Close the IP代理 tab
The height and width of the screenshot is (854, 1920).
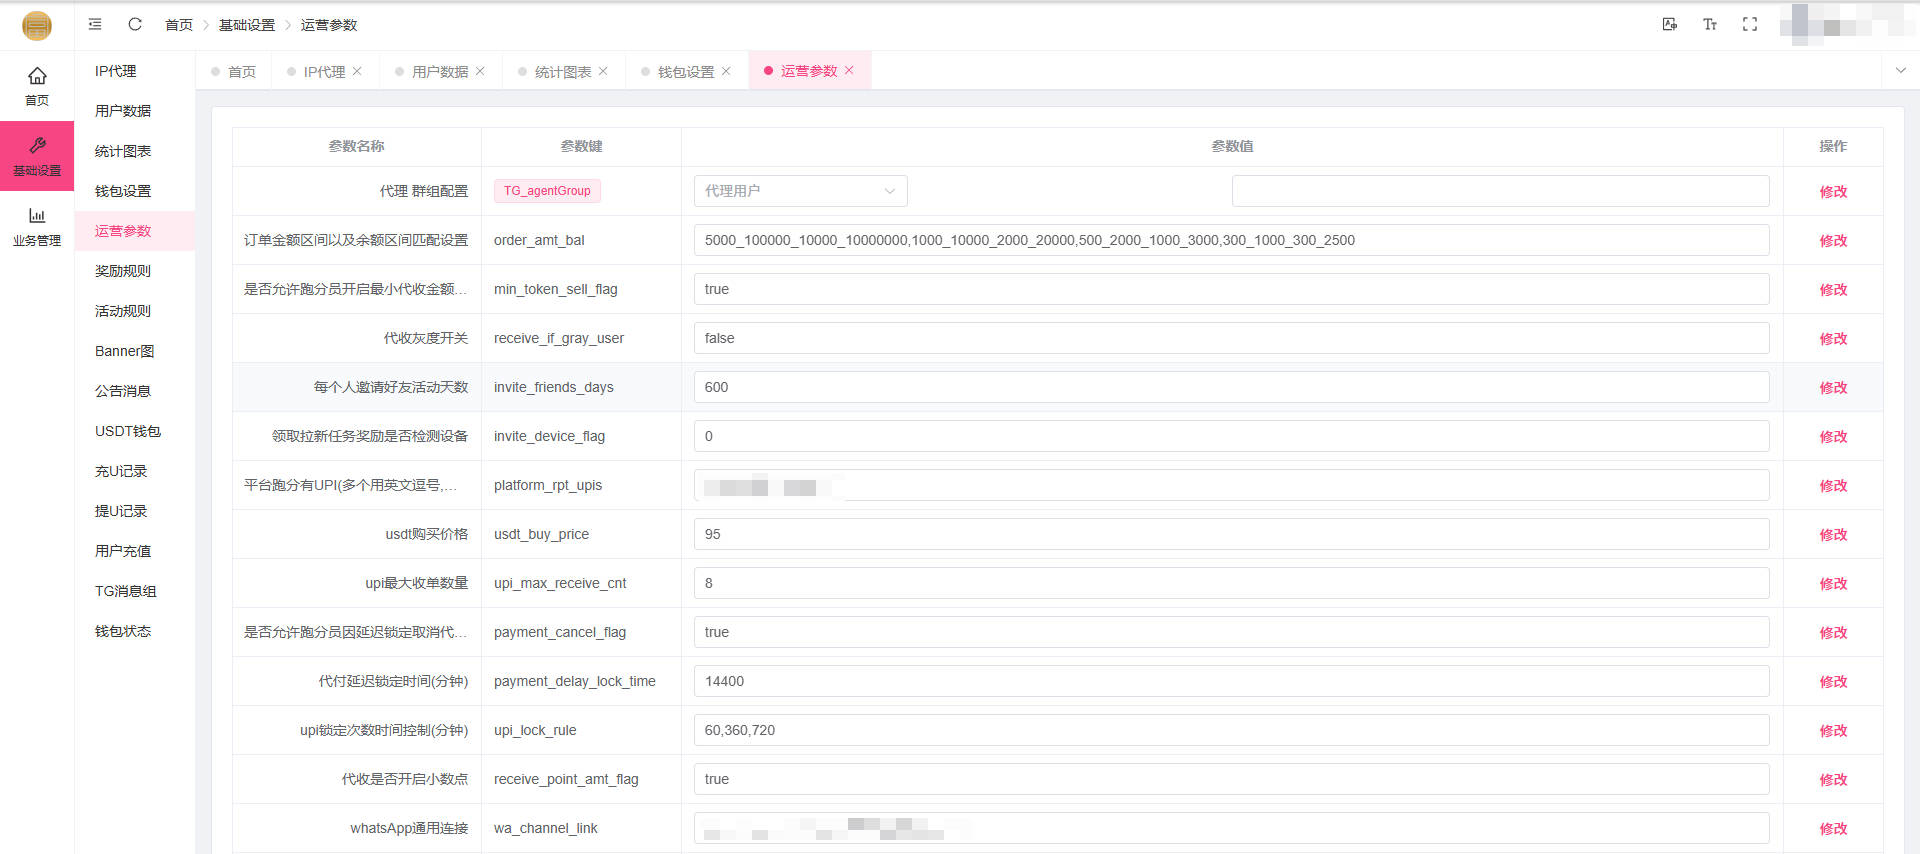357,71
